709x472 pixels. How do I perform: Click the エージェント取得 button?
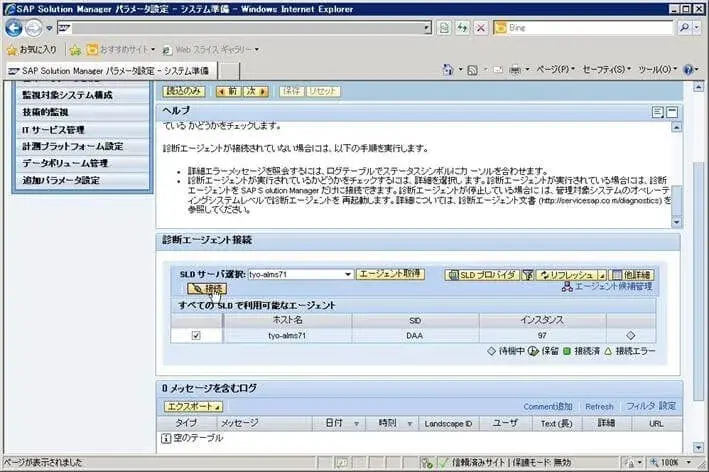(390, 274)
